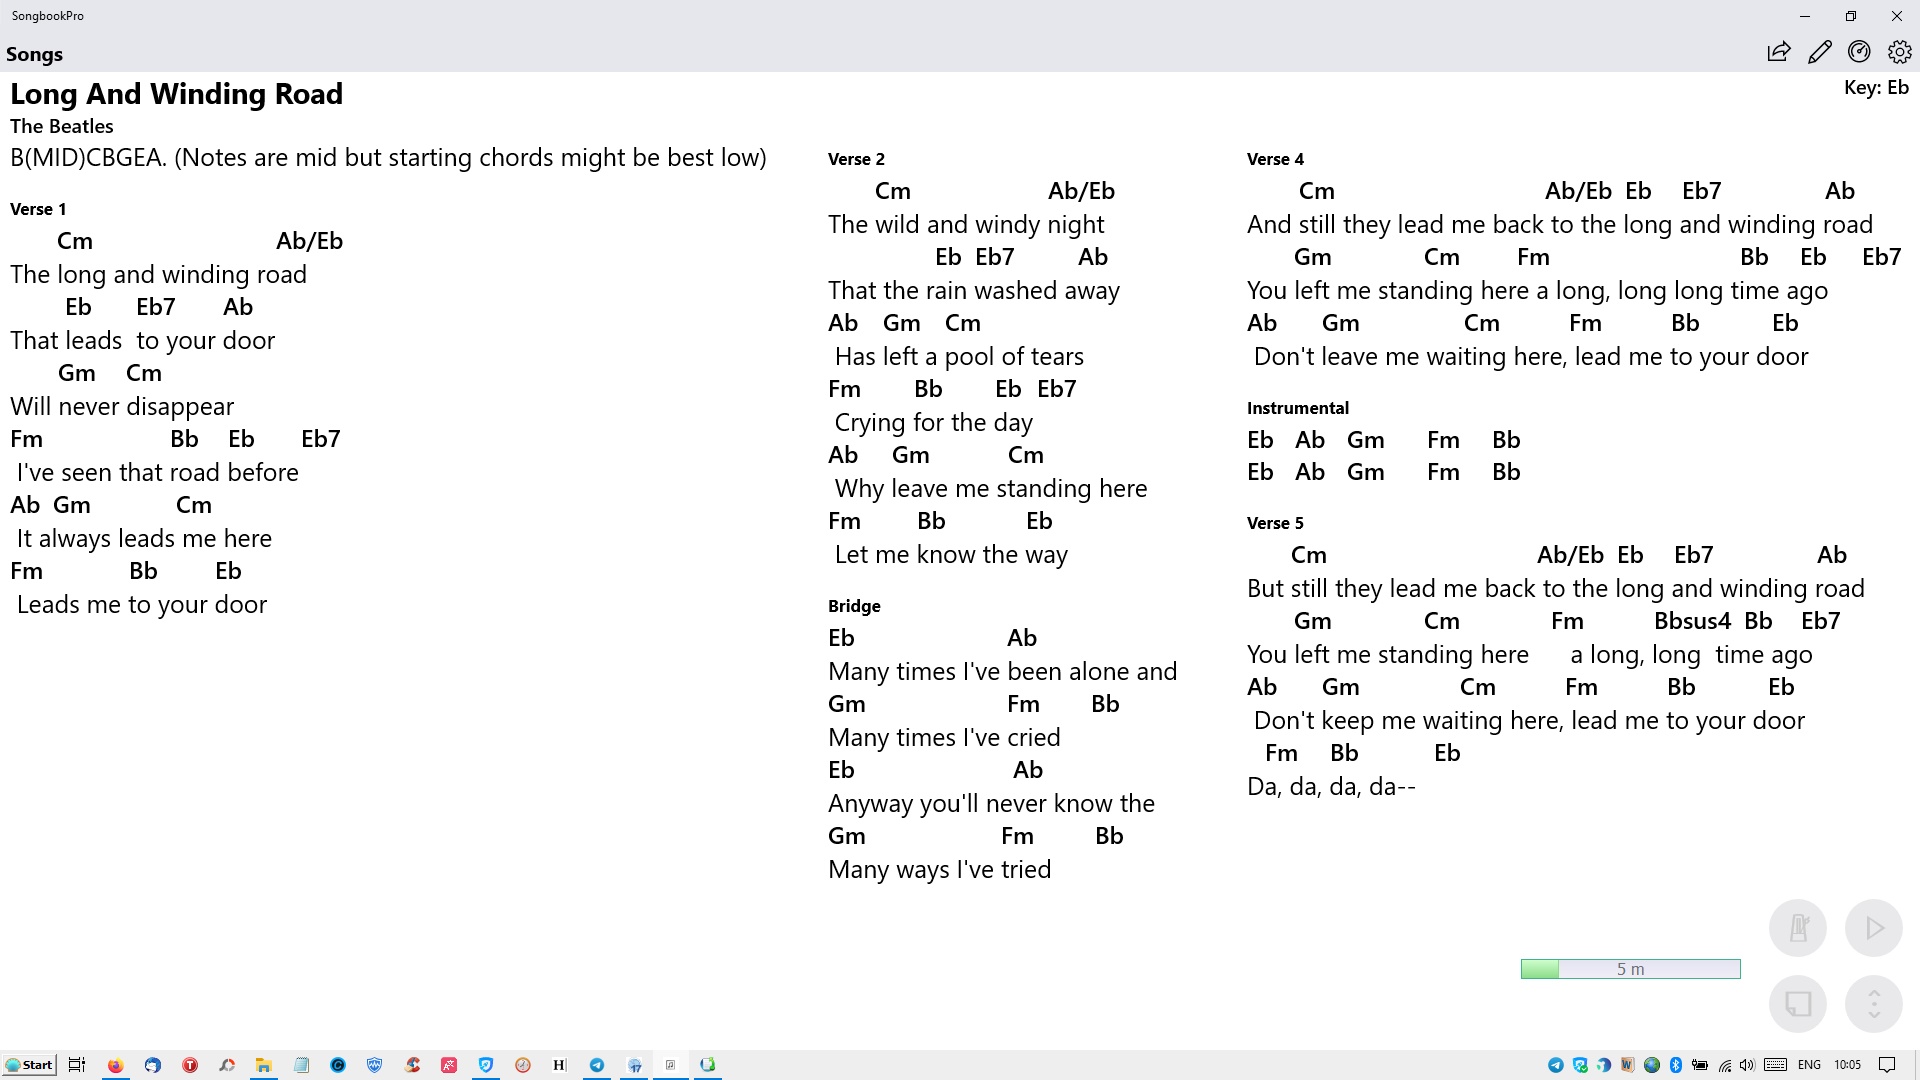
Task: Click the Verse 2 section heading
Action: coord(856,159)
